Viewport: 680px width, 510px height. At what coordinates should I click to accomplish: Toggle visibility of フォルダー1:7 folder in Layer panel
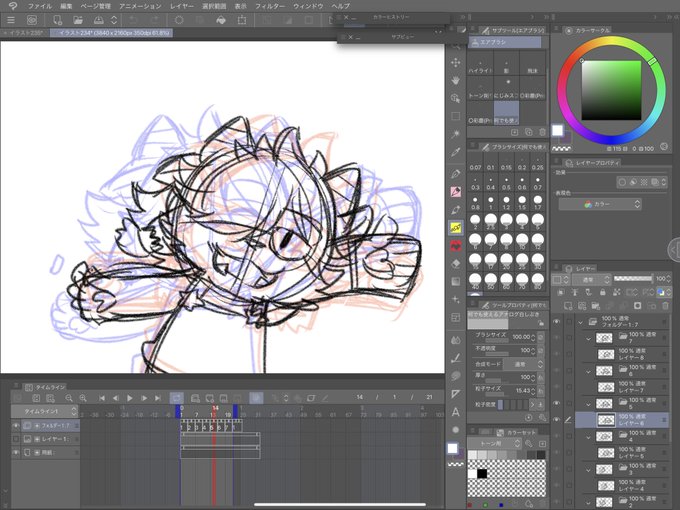(x=556, y=322)
